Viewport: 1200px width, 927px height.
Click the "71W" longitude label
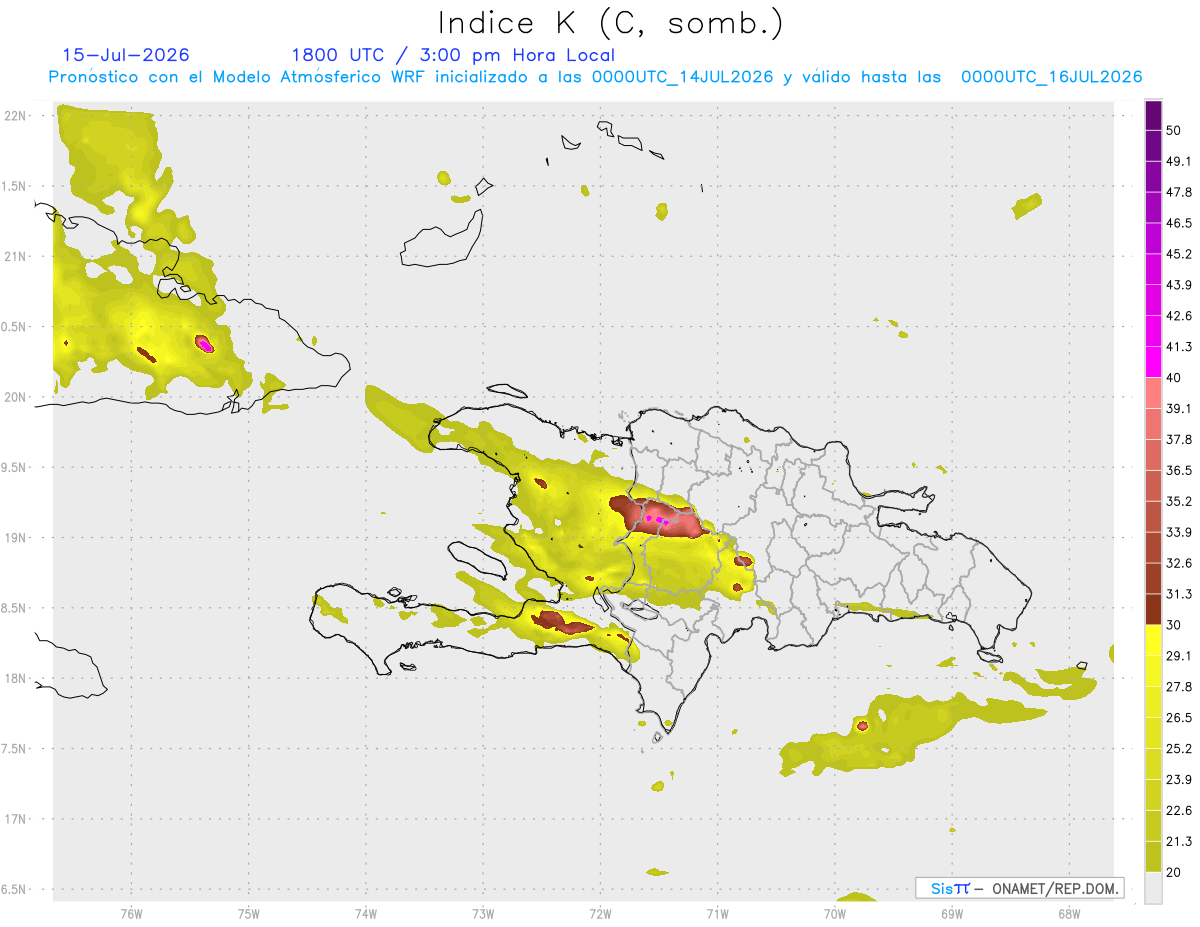(717, 913)
